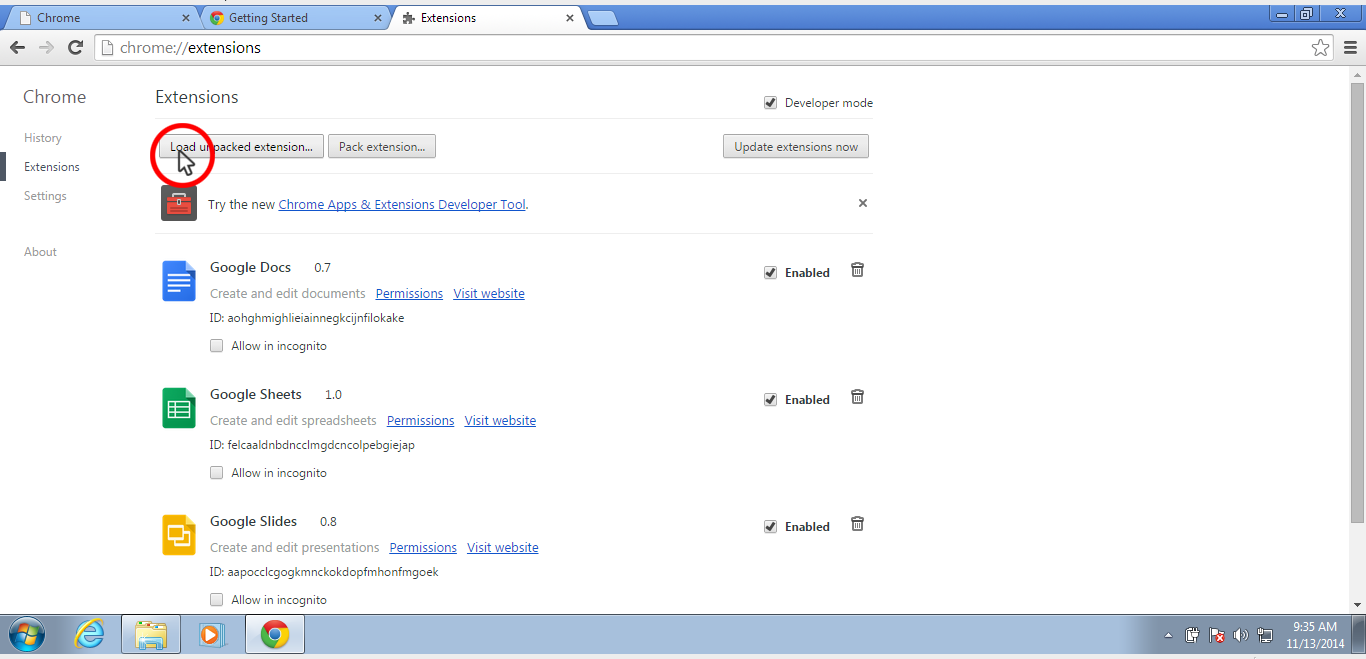
Task: Click the Pack extension button
Action: 382,147
